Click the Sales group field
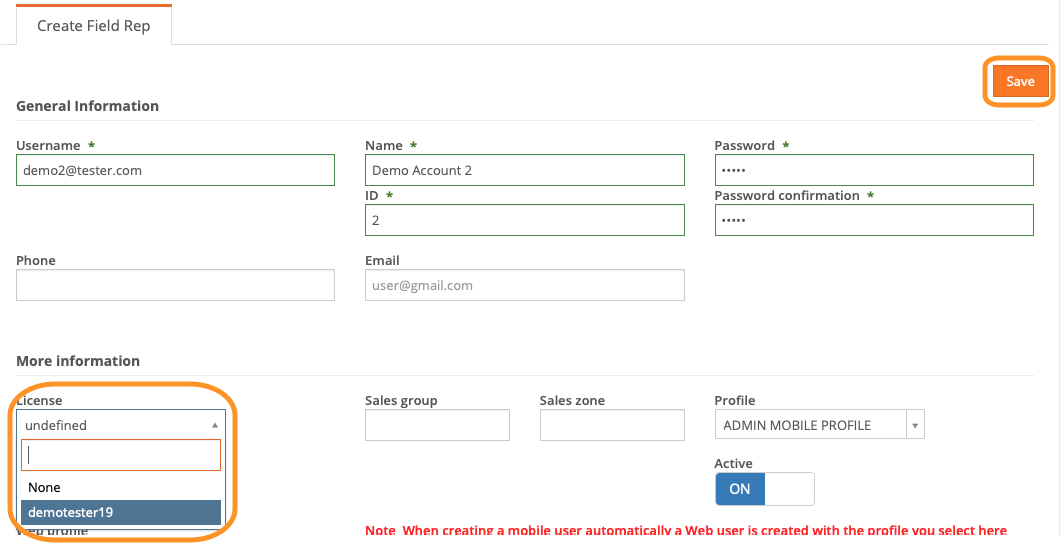The height and width of the screenshot is (545, 1061). (437, 425)
